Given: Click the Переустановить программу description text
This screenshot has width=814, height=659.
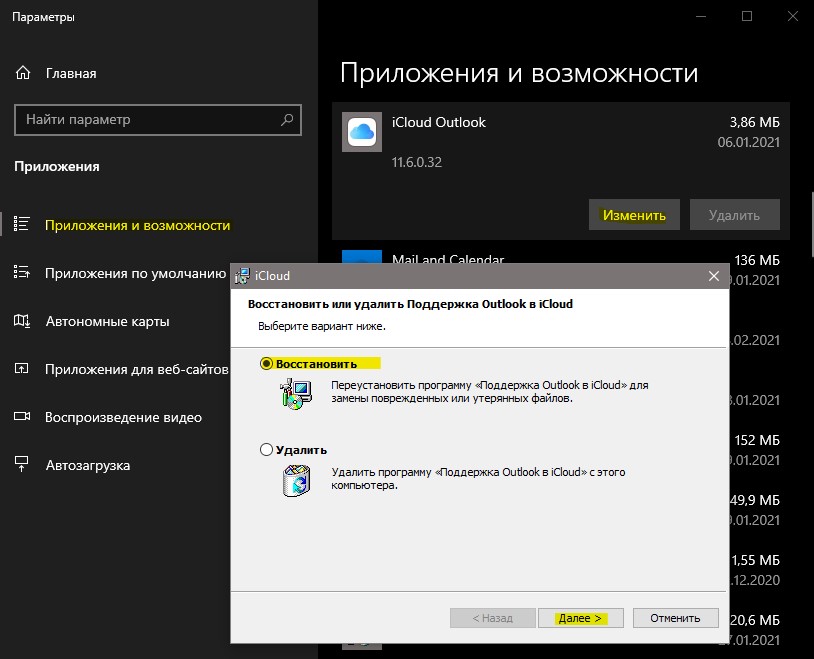Looking at the screenshot, I should pos(490,392).
